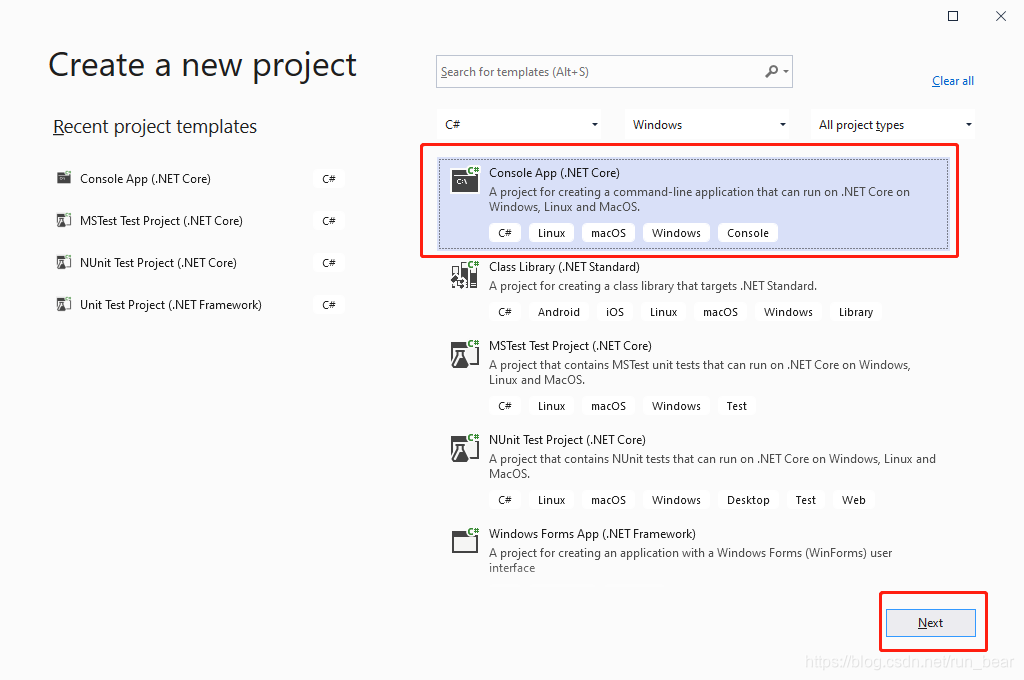Screen dimensions: 1024x680
Task: Click the macOS tag on Console App
Action: click(608, 233)
